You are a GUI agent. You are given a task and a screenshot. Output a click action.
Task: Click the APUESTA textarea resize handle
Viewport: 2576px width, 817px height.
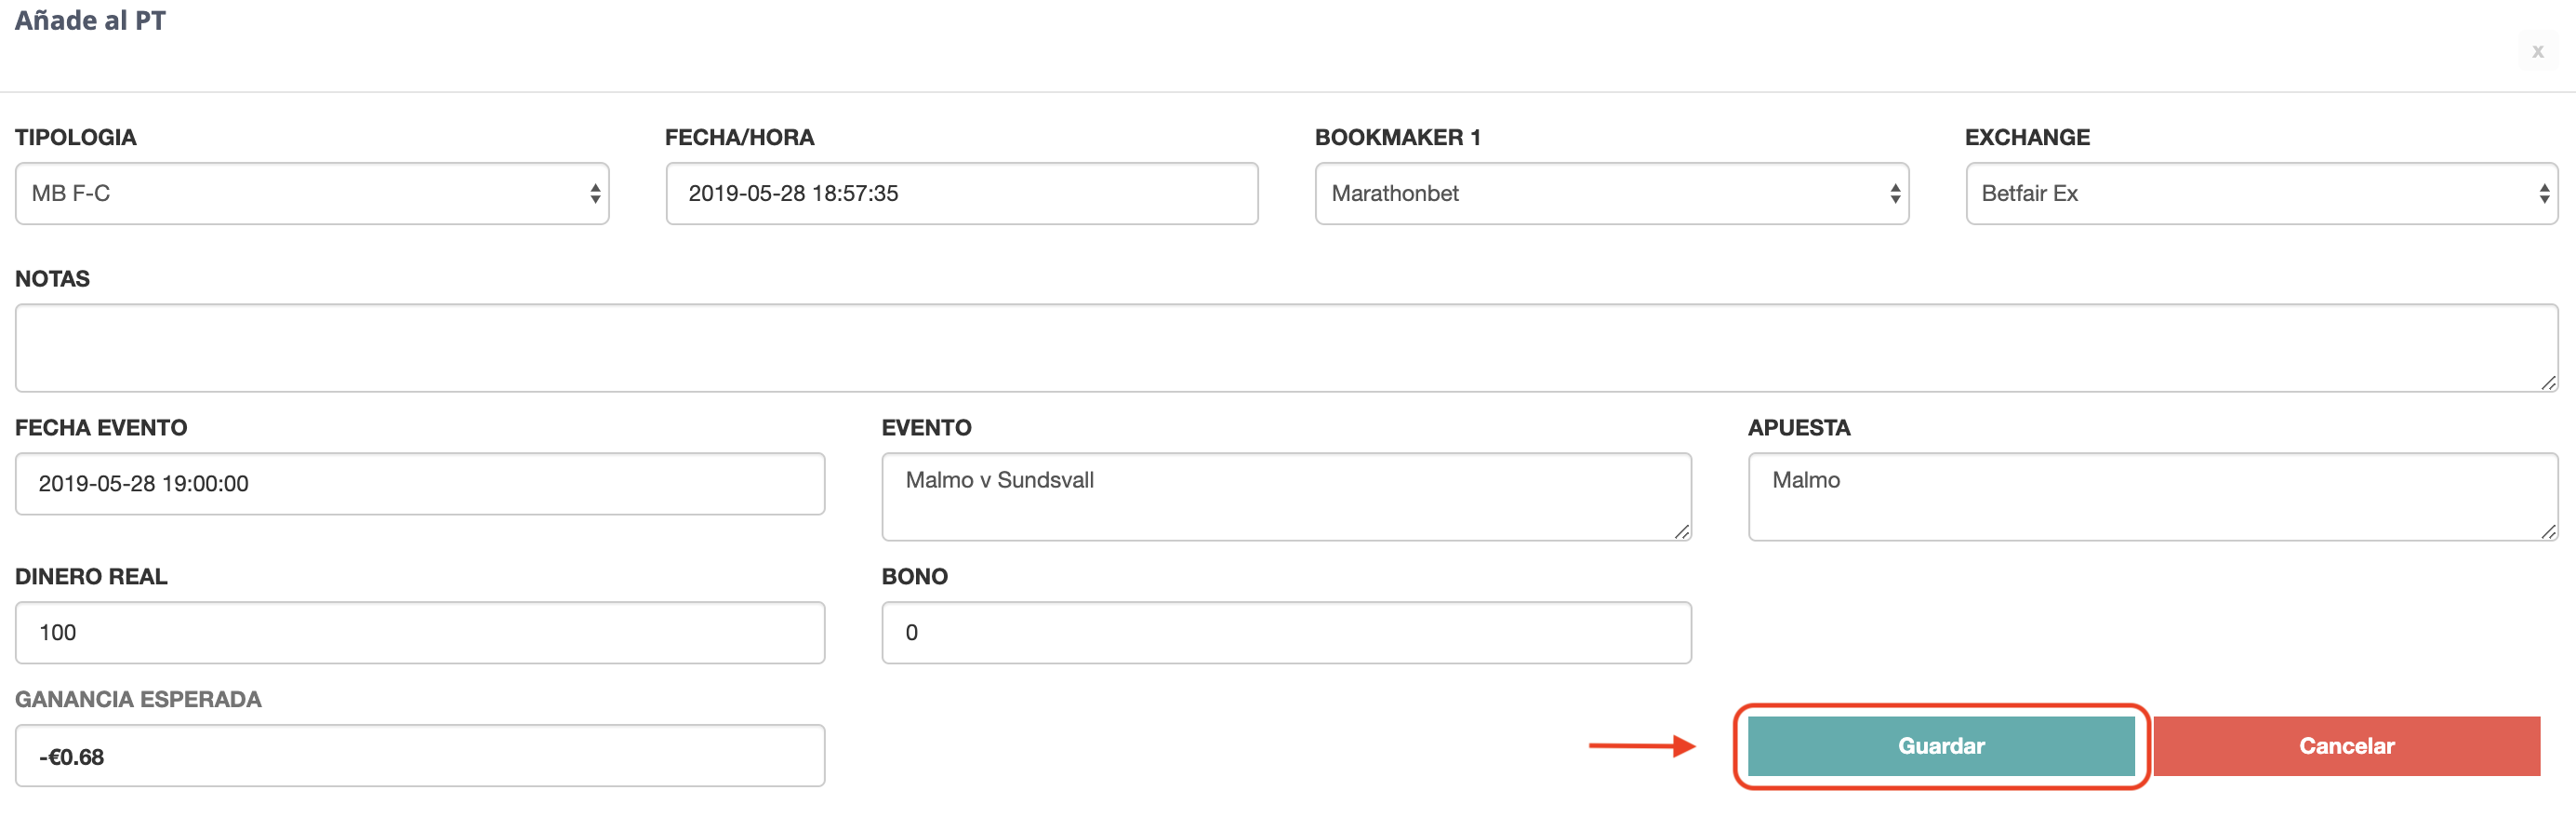(2548, 531)
